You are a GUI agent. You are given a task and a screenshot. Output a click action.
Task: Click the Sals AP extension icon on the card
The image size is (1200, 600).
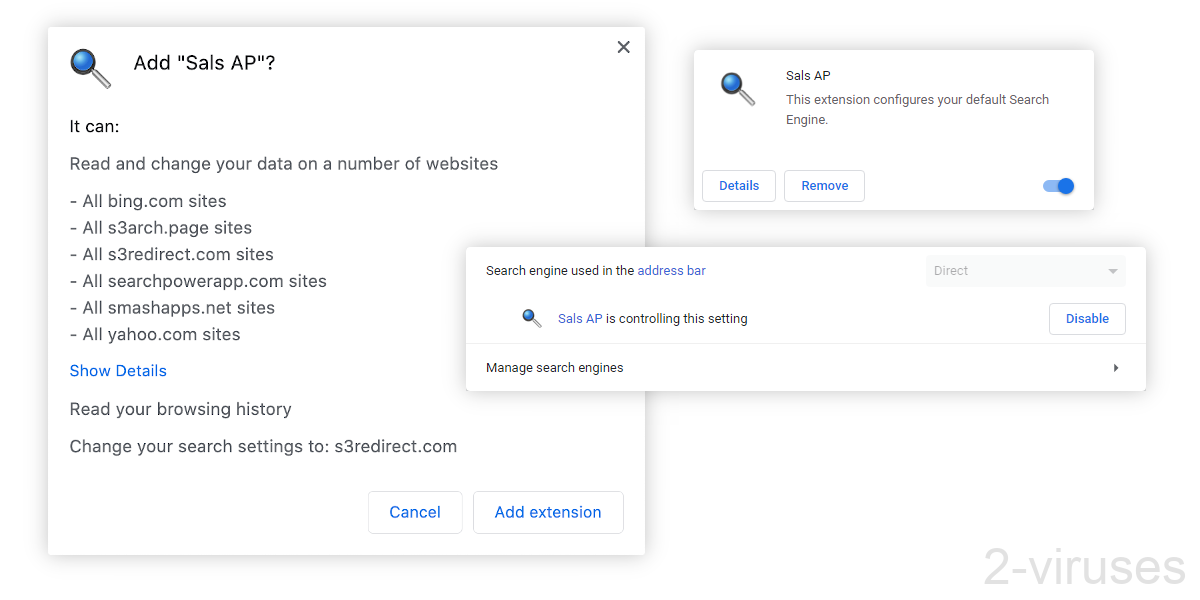pos(737,89)
